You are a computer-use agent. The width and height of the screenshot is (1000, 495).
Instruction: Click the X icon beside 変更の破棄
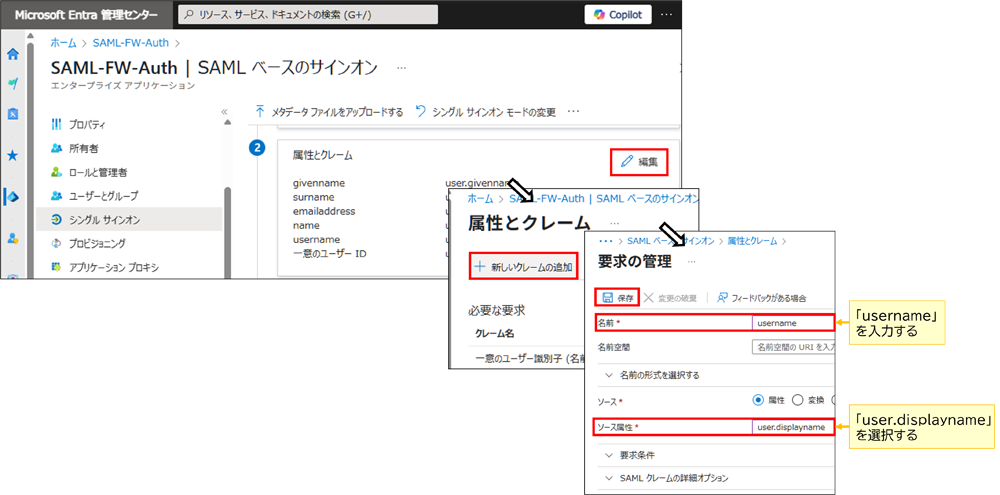click(649, 298)
